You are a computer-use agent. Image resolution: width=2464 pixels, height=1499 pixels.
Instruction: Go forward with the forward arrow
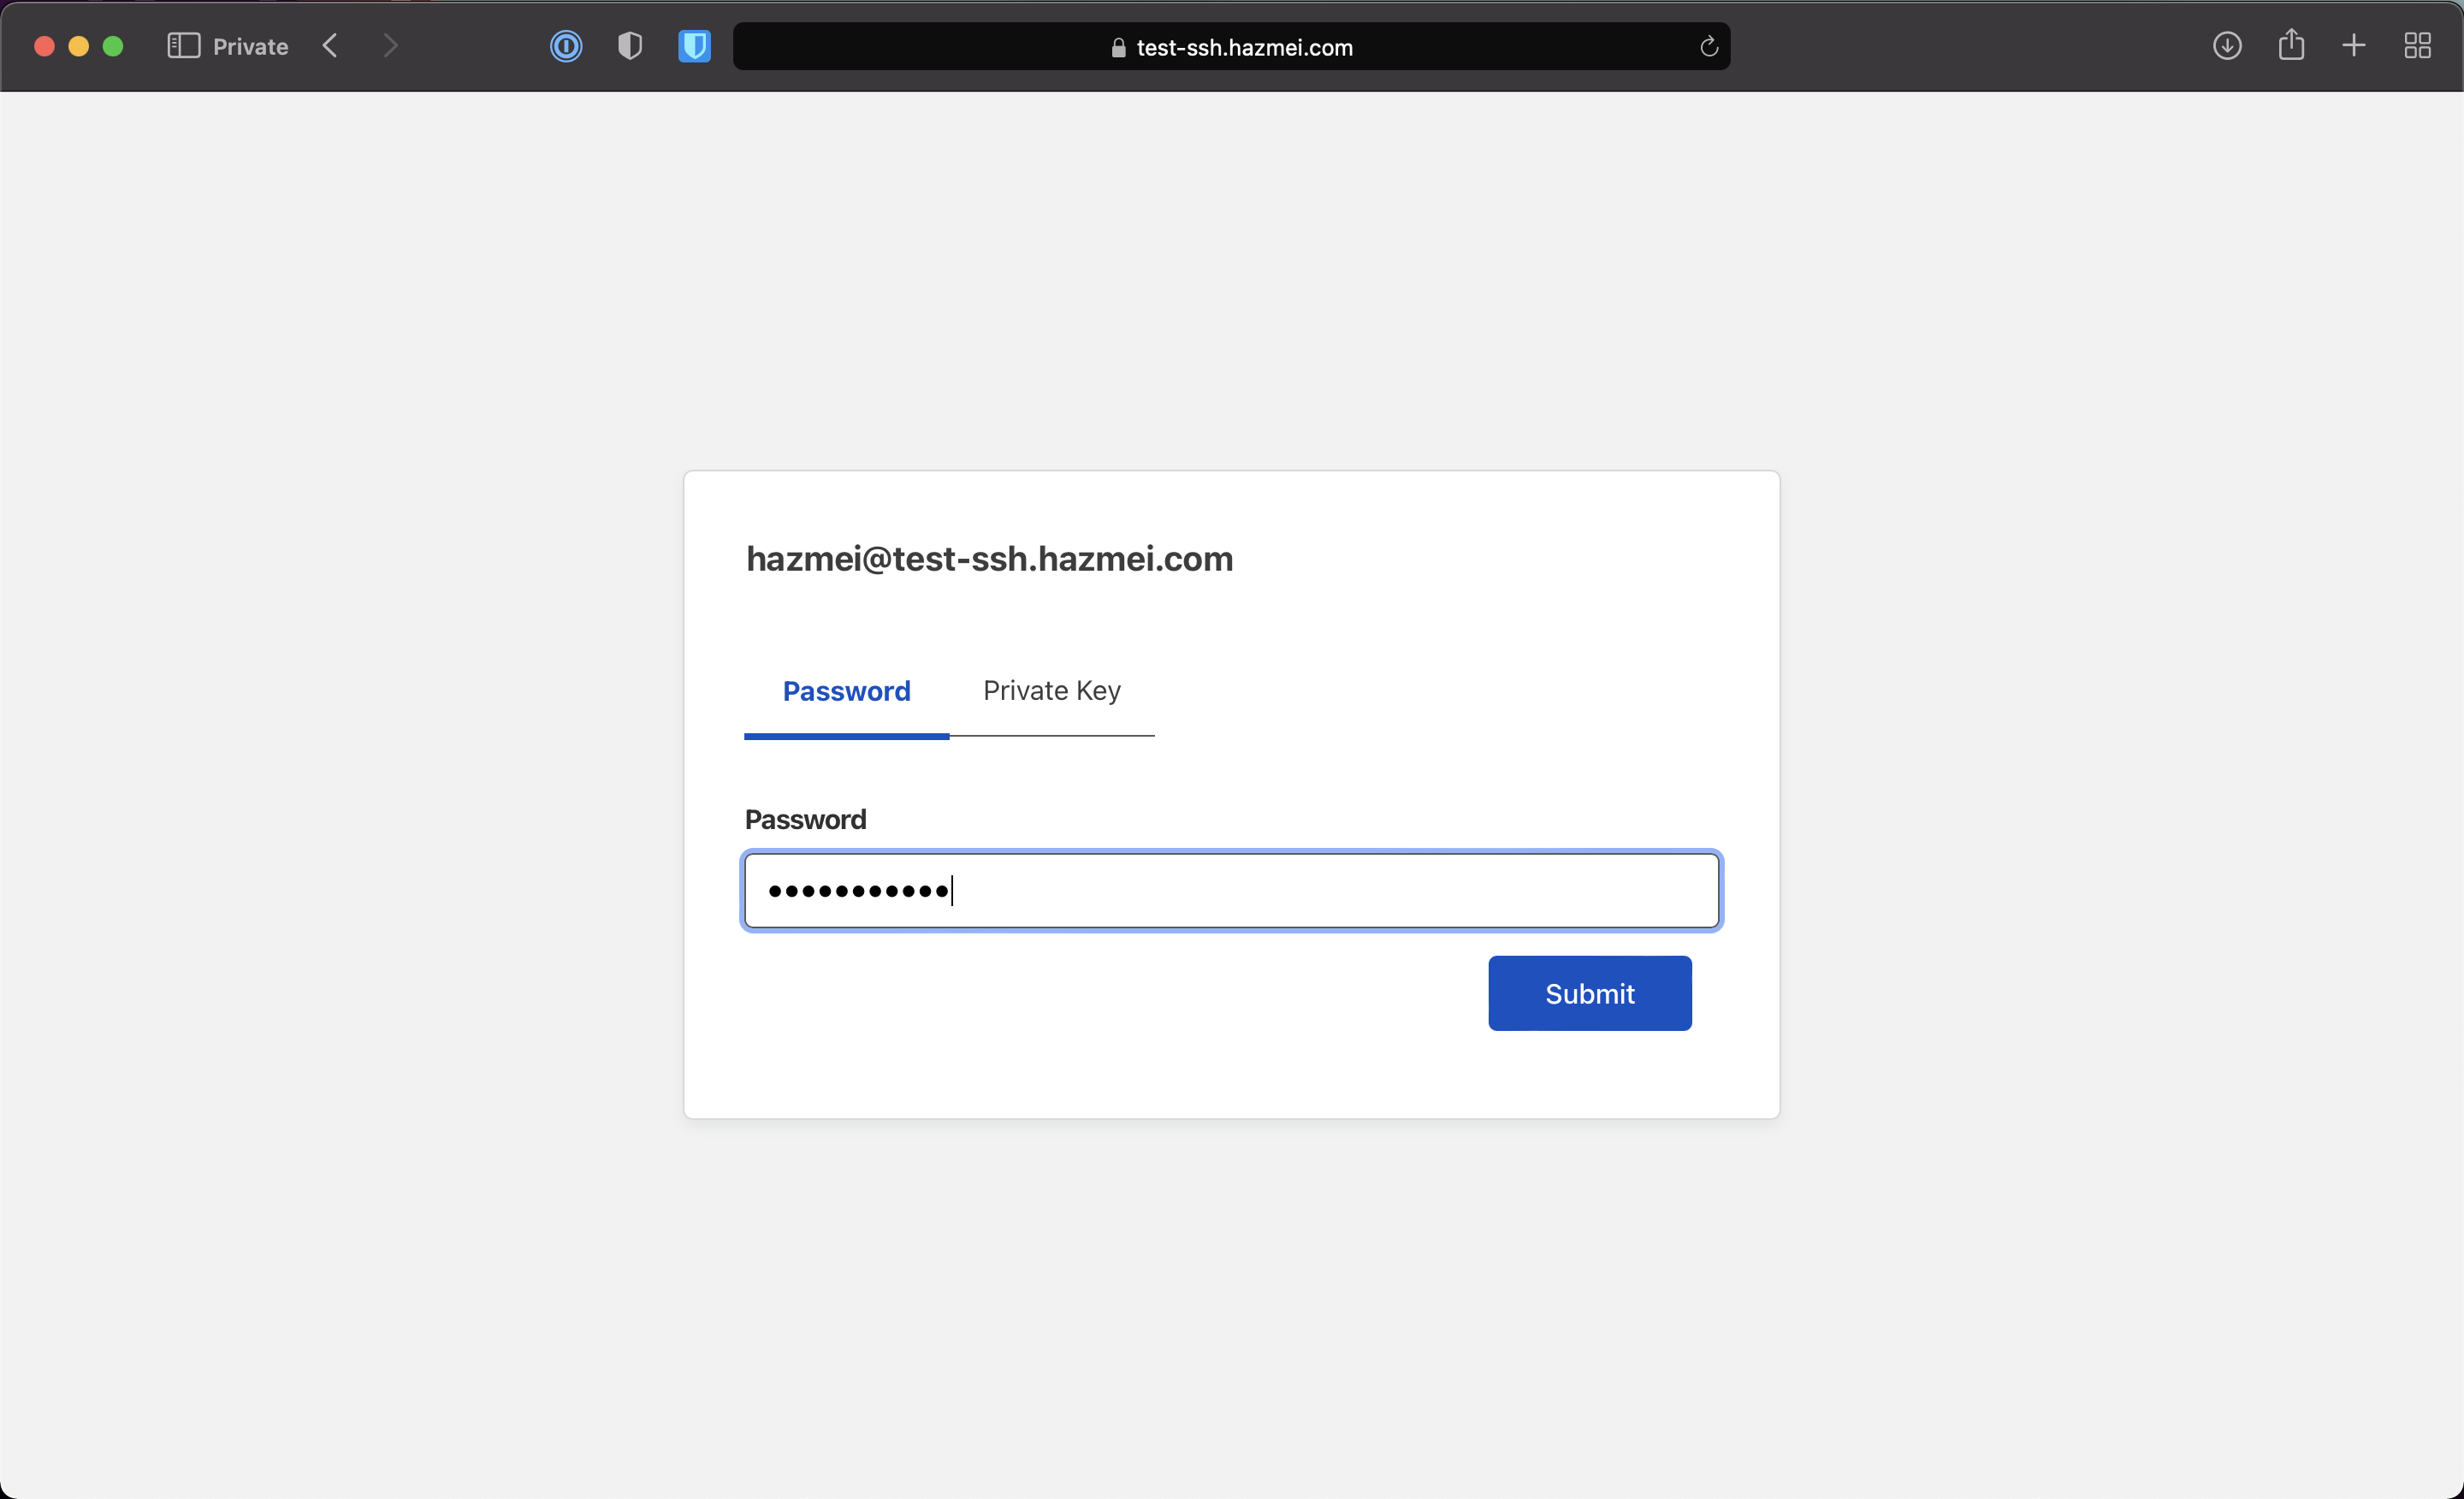point(391,46)
